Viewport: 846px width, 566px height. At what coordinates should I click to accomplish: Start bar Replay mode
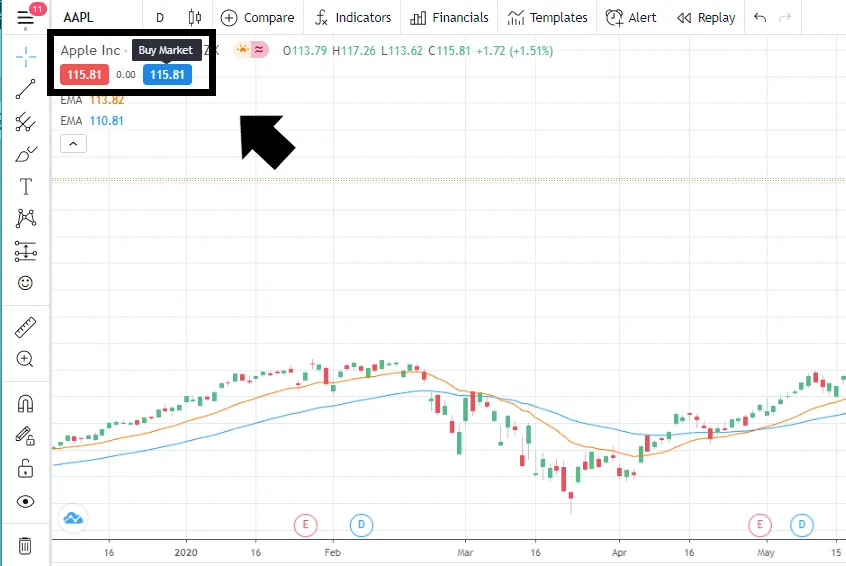point(706,18)
